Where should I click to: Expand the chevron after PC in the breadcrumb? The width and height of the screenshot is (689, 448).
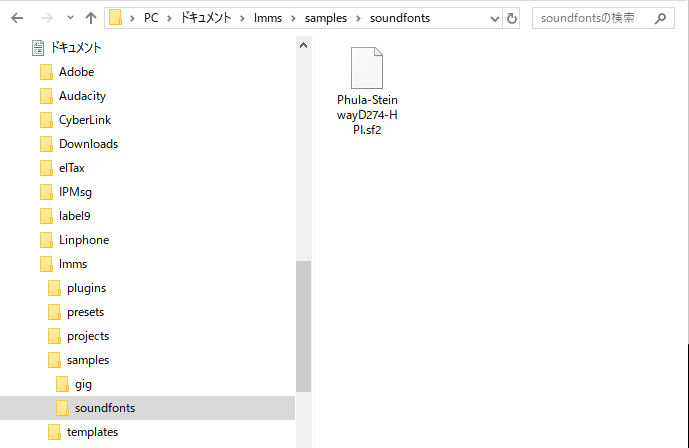169,18
